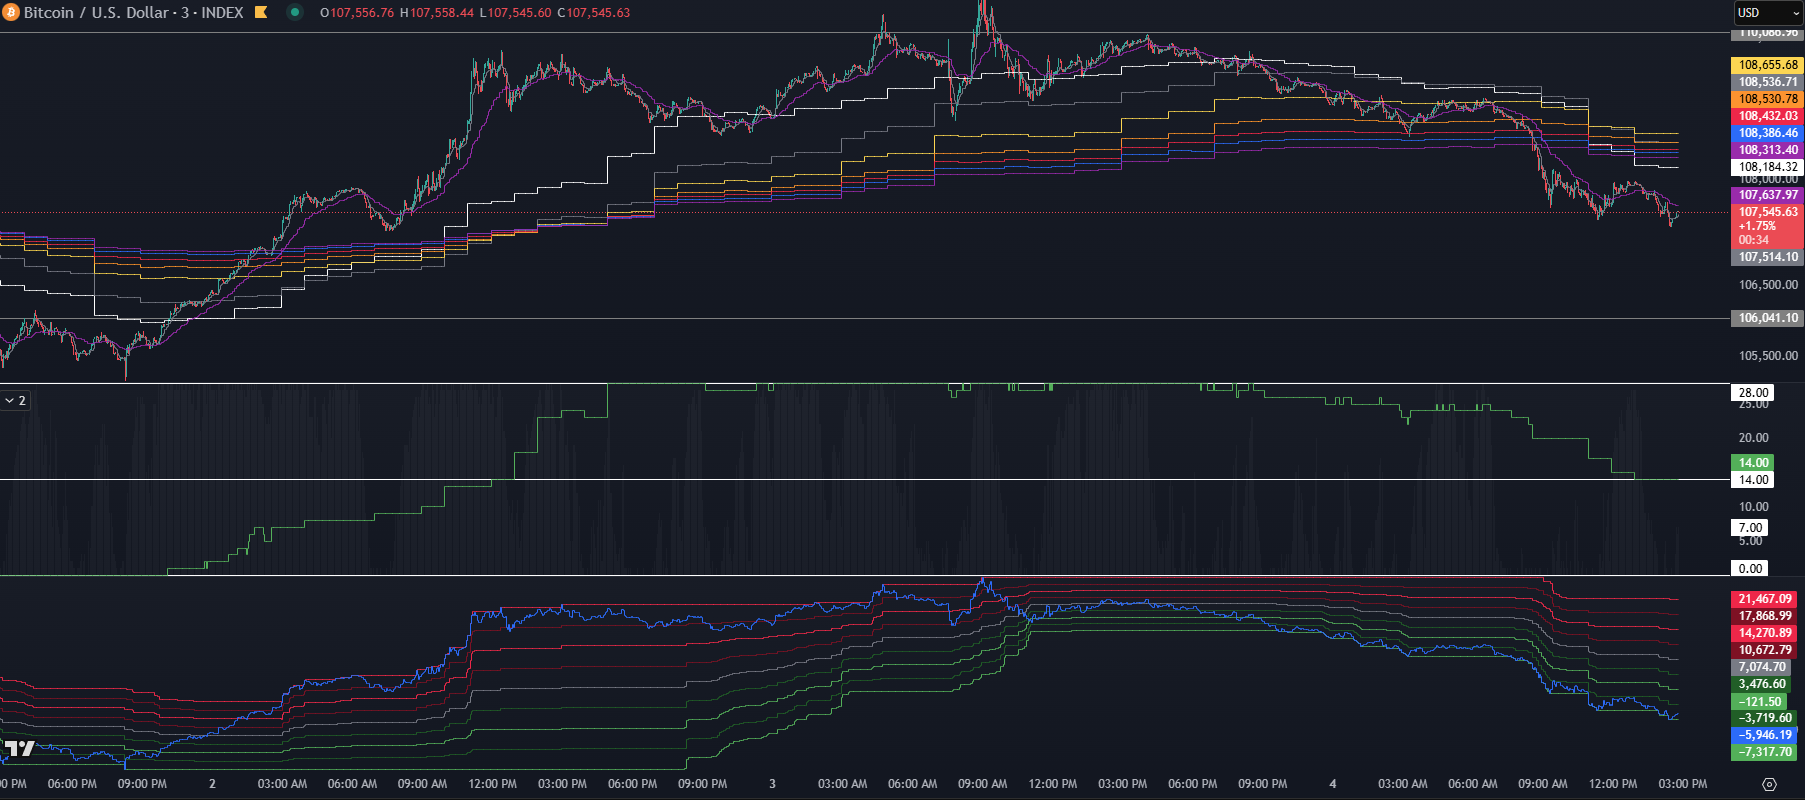Click the gray 7,074.70 band label
The height and width of the screenshot is (800, 1805).
[x=1762, y=667]
